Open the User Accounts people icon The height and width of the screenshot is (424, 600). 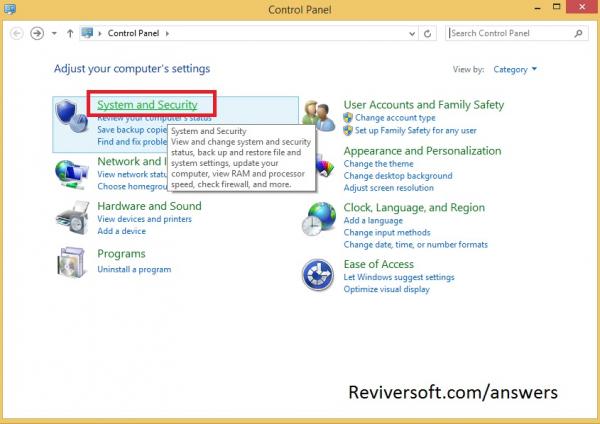coord(318,116)
